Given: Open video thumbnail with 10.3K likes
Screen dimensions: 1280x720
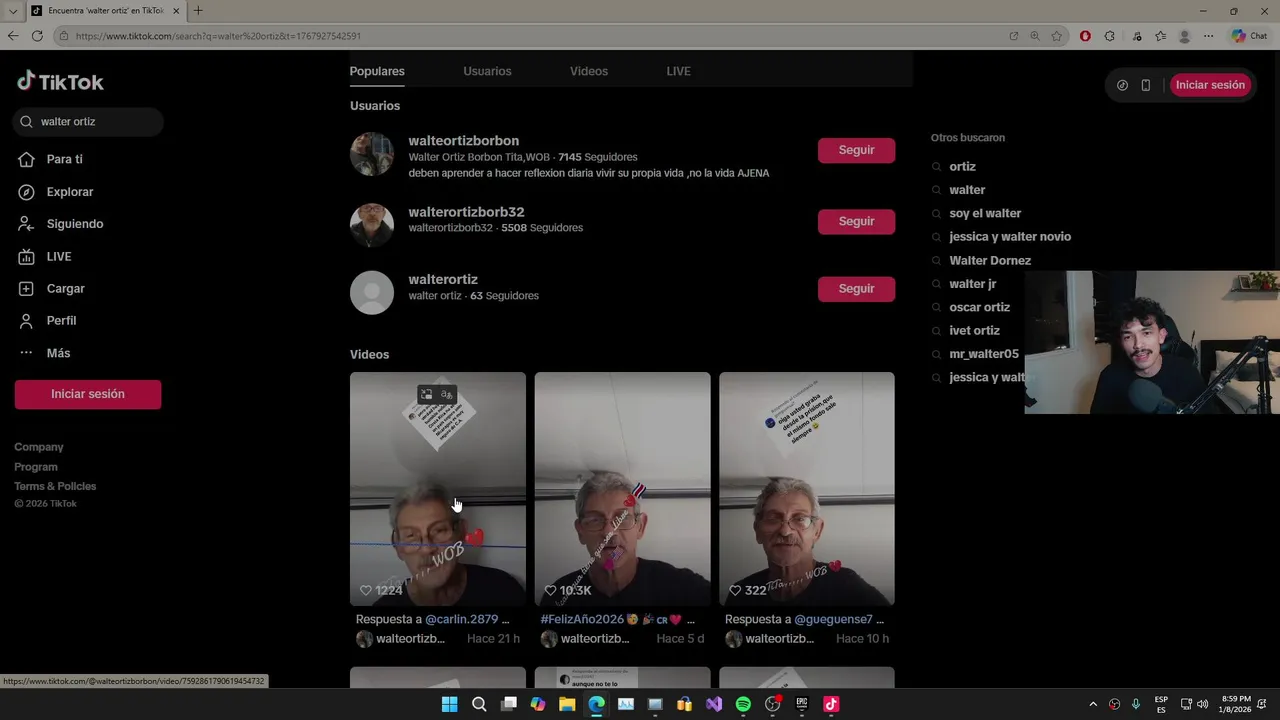Looking at the screenshot, I should (622, 489).
